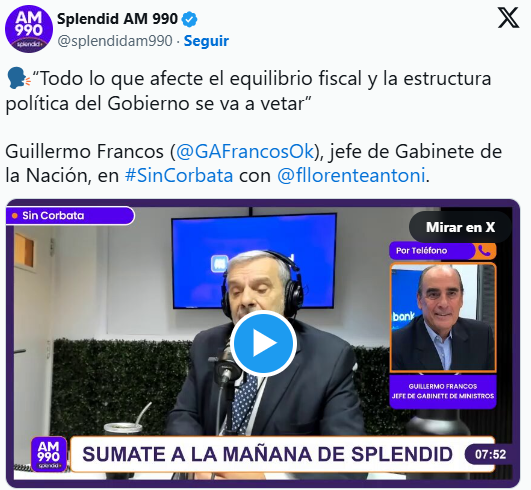Open the #SinCorbata hashtag
This screenshot has width=531, height=490.
coord(179,175)
